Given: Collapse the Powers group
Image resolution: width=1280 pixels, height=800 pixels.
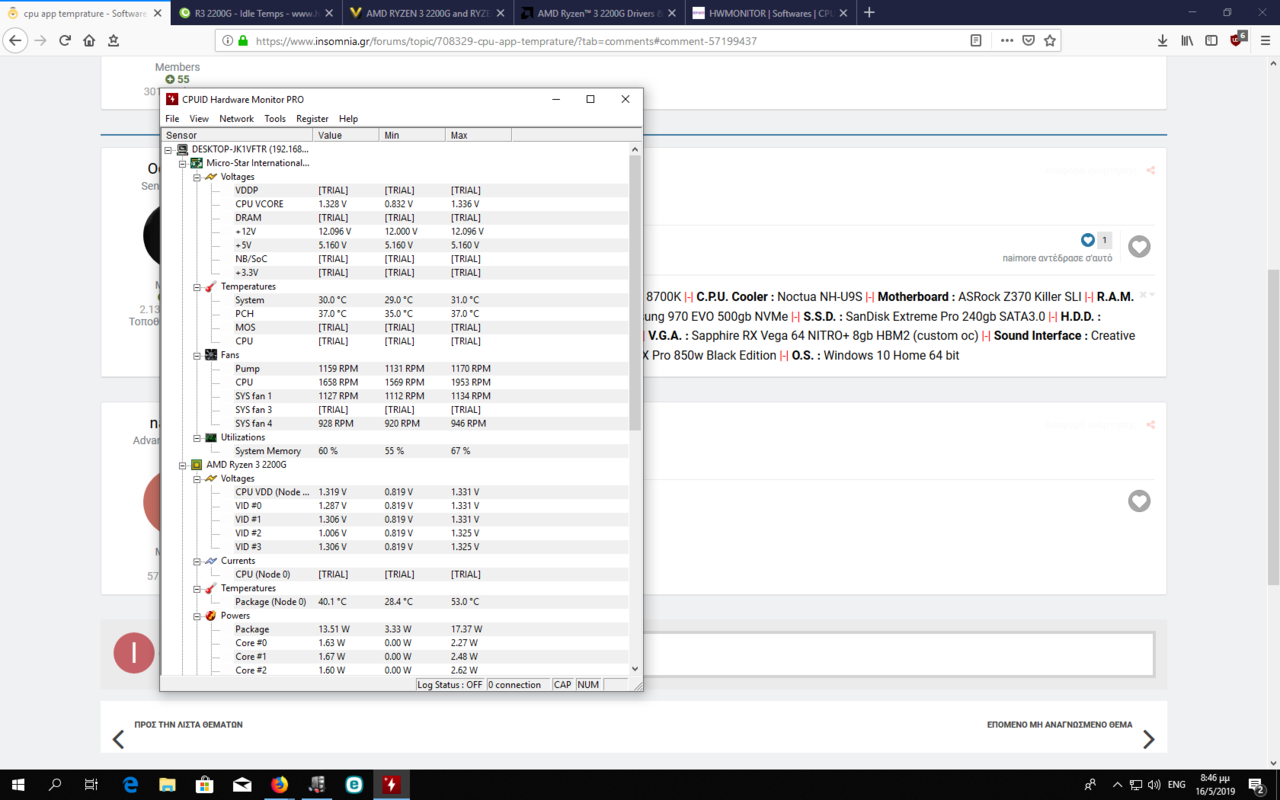Looking at the screenshot, I should tap(197, 616).
